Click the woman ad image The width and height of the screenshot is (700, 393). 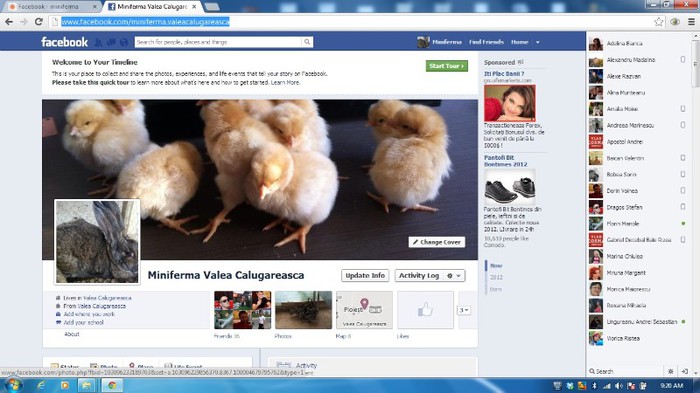coord(510,103)
